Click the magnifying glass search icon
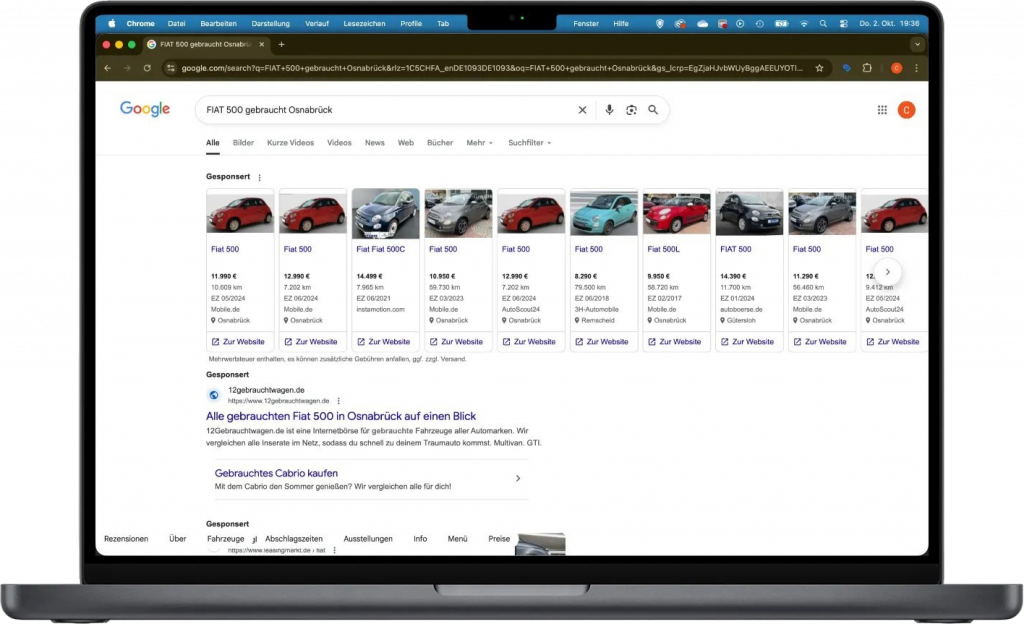 point(653,110)
